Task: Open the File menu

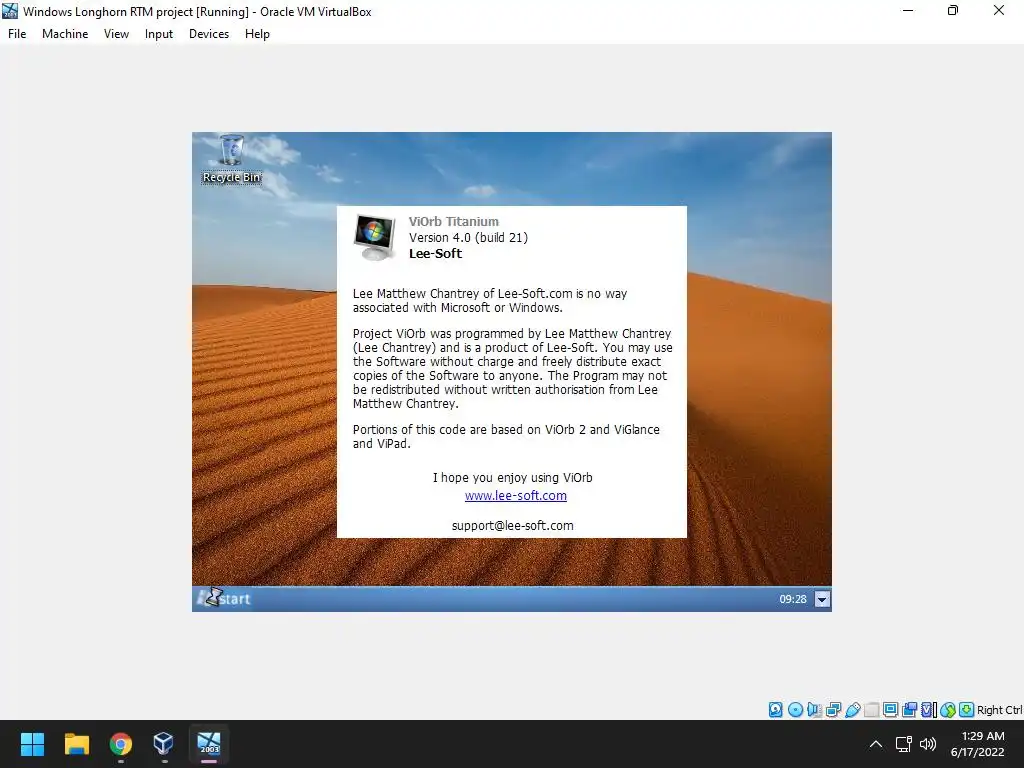Action: pyautogui.click(x=17, y=34)
